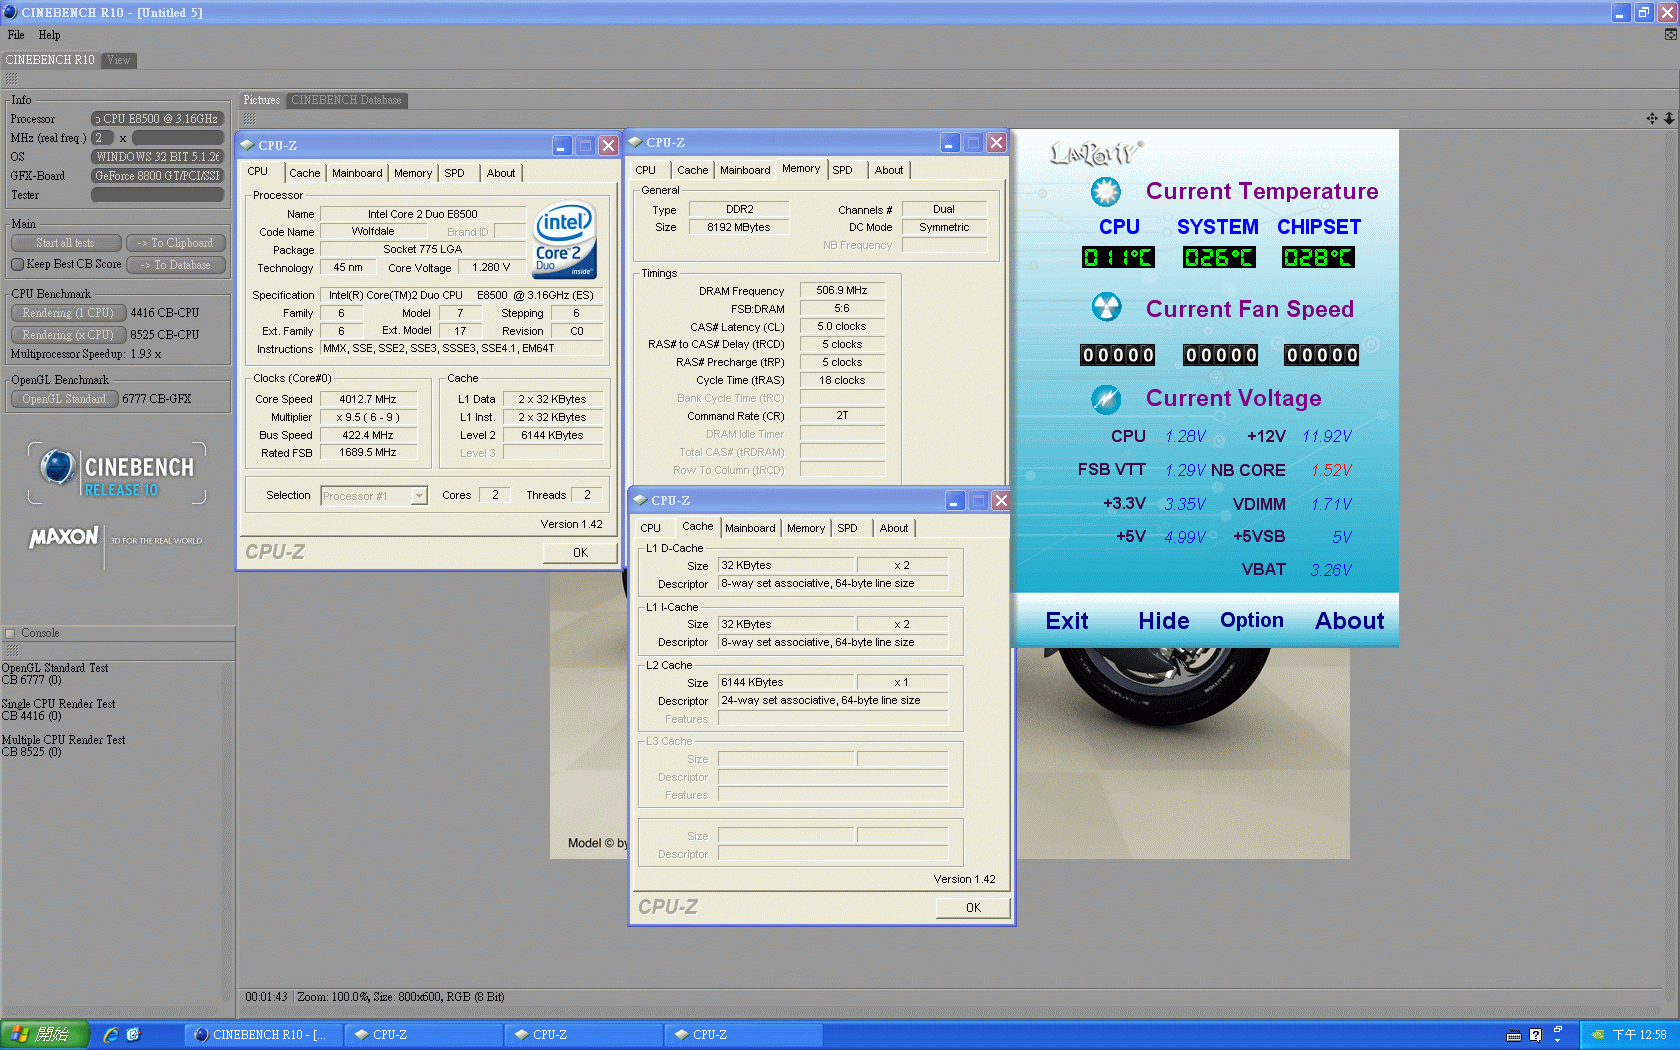Click the grip handle above the Info panel
Image resolution: width=1680 pixels, height=1050 pixels.
click(12, 79)
